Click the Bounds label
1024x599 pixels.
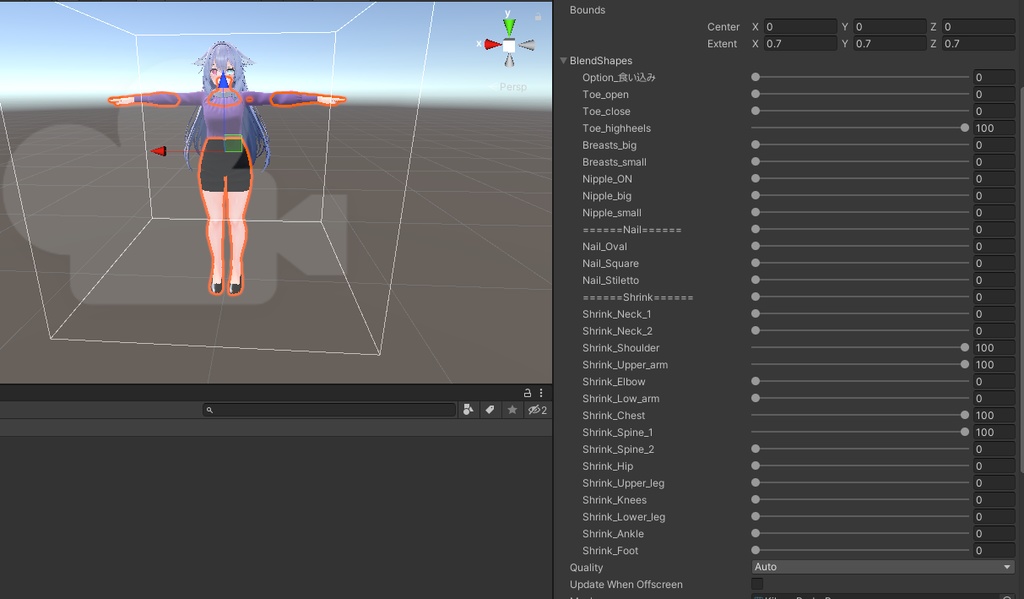tap(587, 10)
